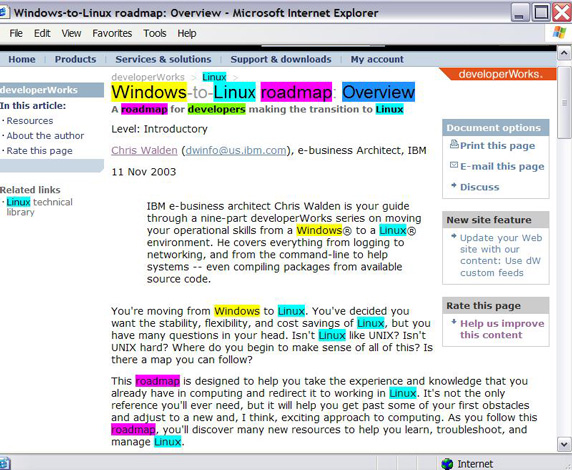Click Help us improve this content link
The image size is (572, 470).
pos(502,329)
